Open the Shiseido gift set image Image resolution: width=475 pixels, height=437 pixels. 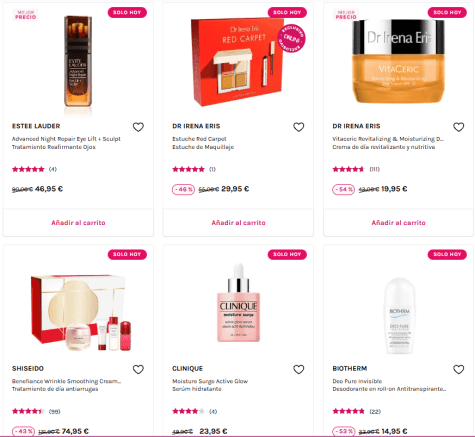click(x=80, y=312)
